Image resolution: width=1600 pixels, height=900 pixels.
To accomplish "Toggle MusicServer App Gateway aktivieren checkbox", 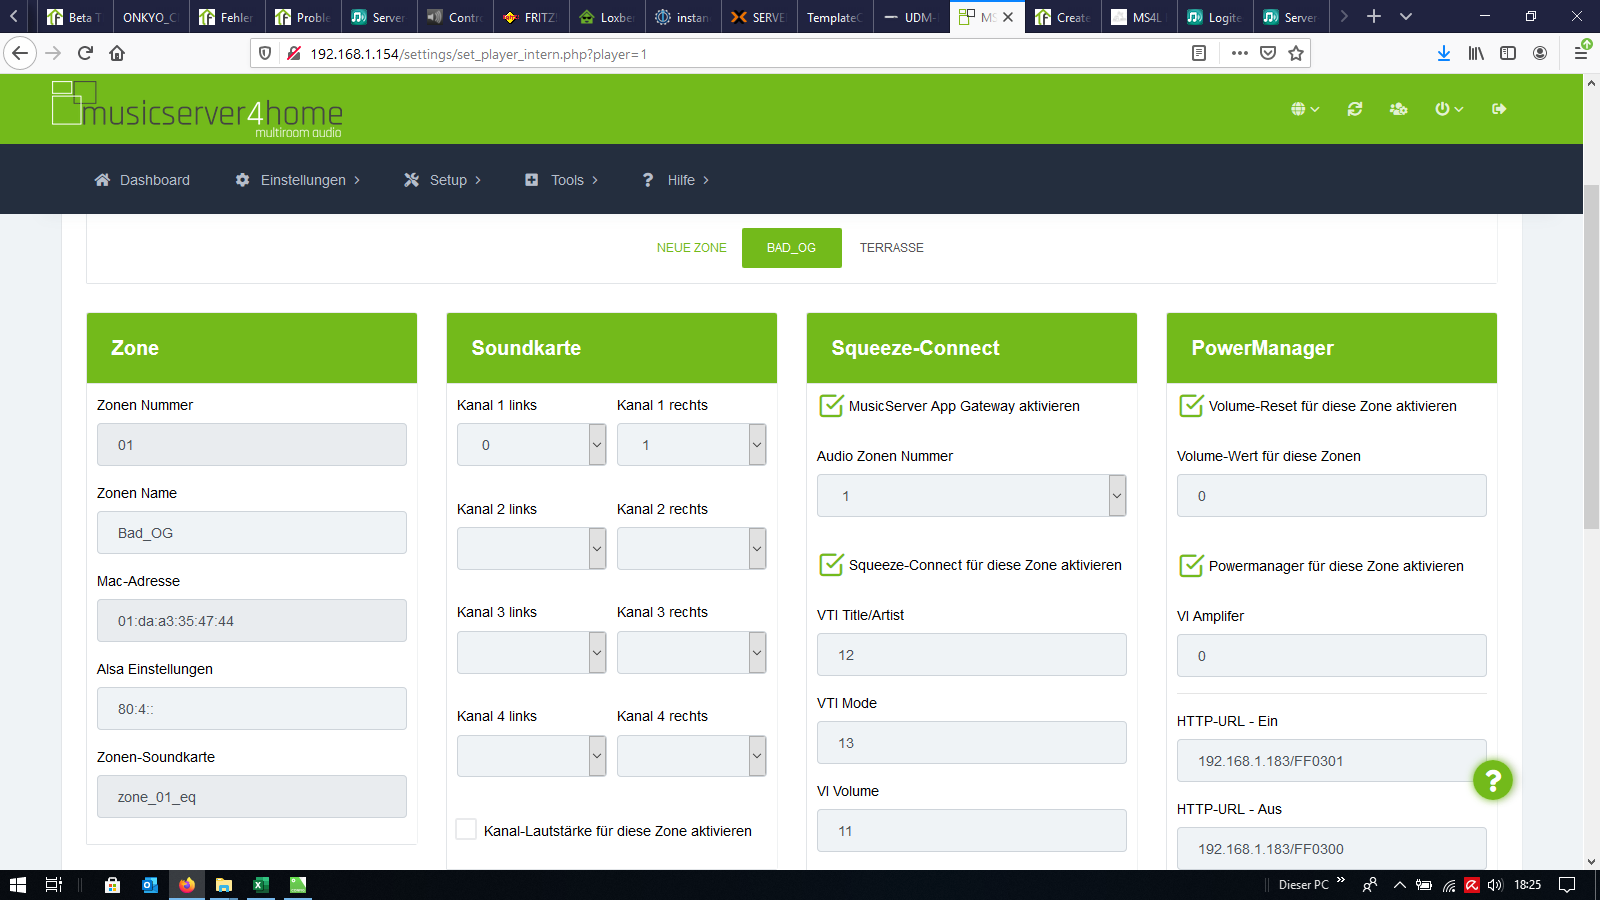I will point(831,406).
